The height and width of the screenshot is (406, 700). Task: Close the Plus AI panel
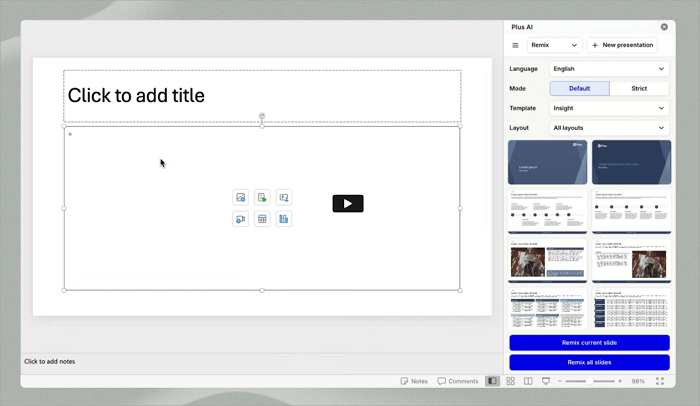point(664,27)
